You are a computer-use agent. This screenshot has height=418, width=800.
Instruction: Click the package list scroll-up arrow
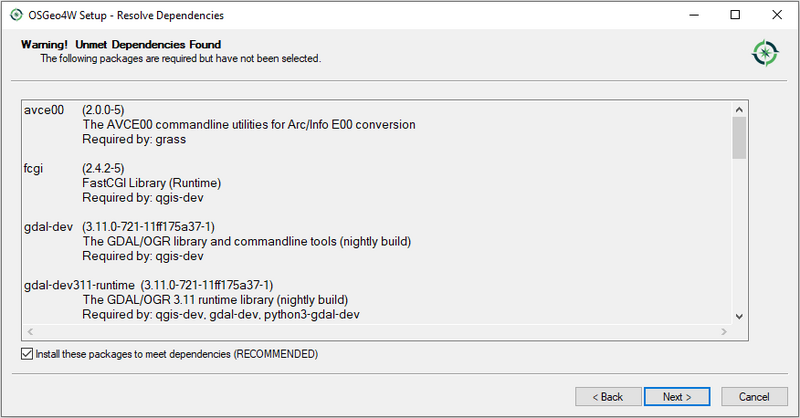(740, 109)
